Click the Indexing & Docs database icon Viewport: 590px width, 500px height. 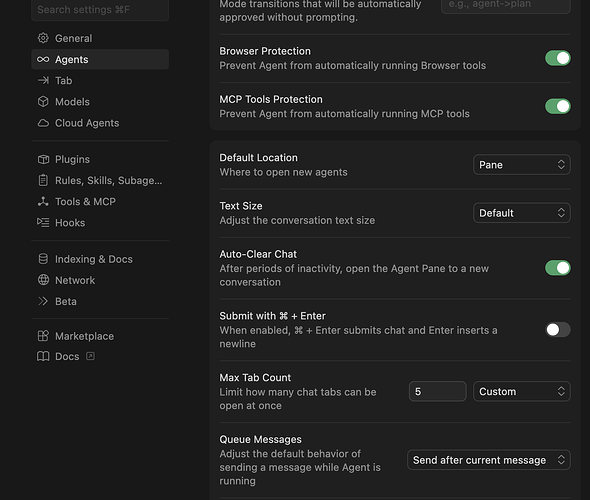(x=43, y=259)
